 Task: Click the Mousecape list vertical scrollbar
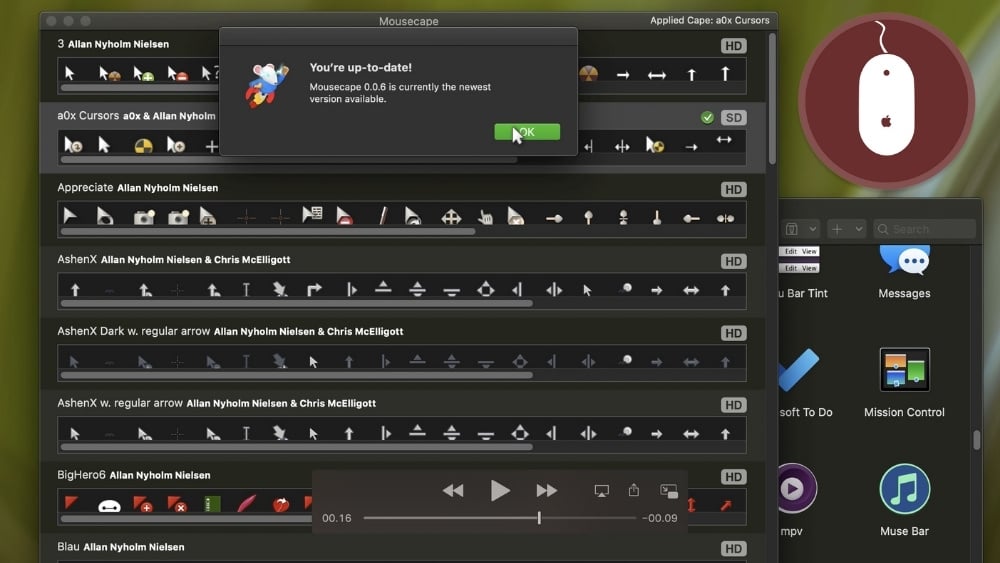771,100
